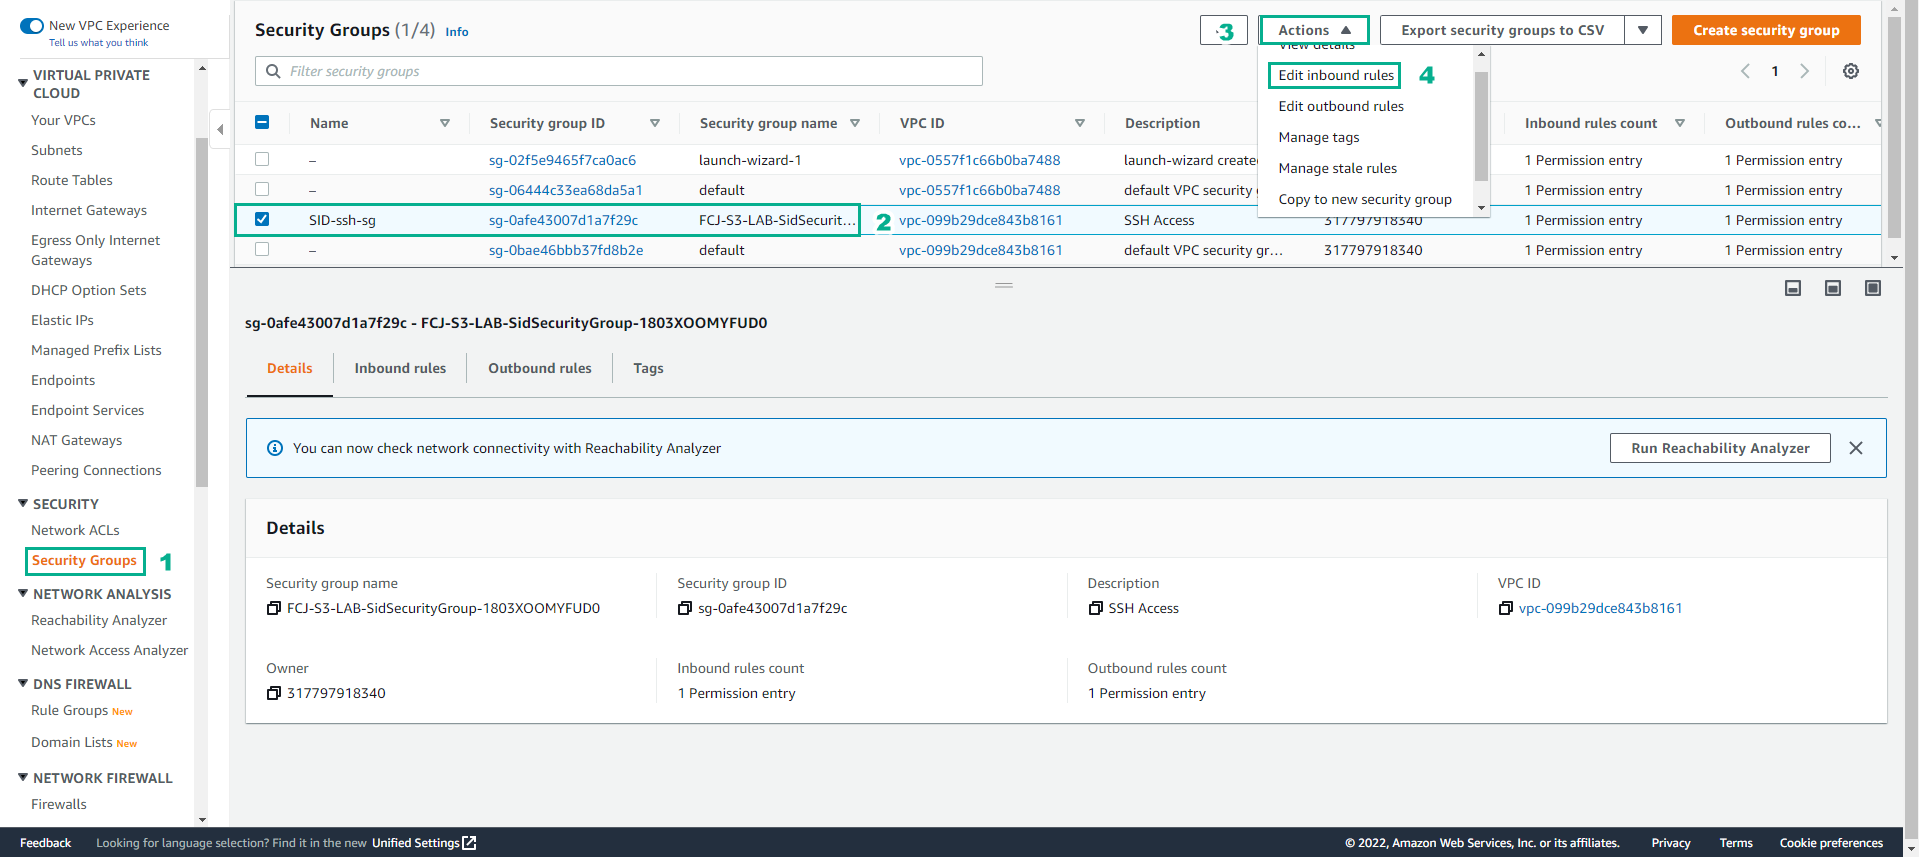
Task: Set split panel to half height
Action: 1833,288
